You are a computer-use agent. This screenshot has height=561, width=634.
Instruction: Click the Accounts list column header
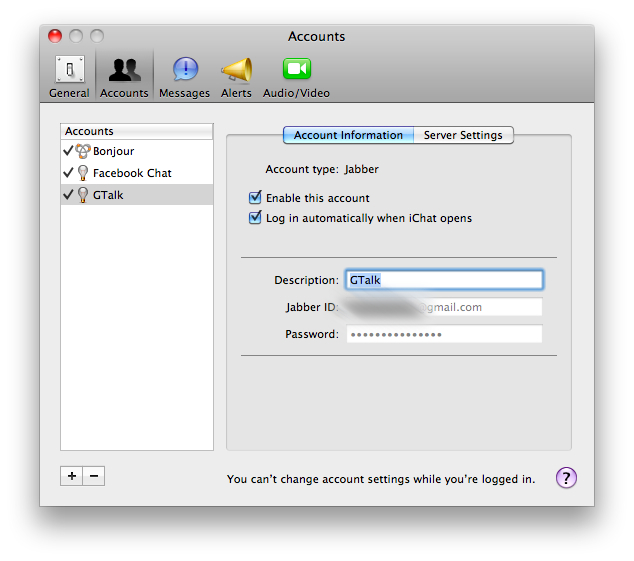[137, 131]
